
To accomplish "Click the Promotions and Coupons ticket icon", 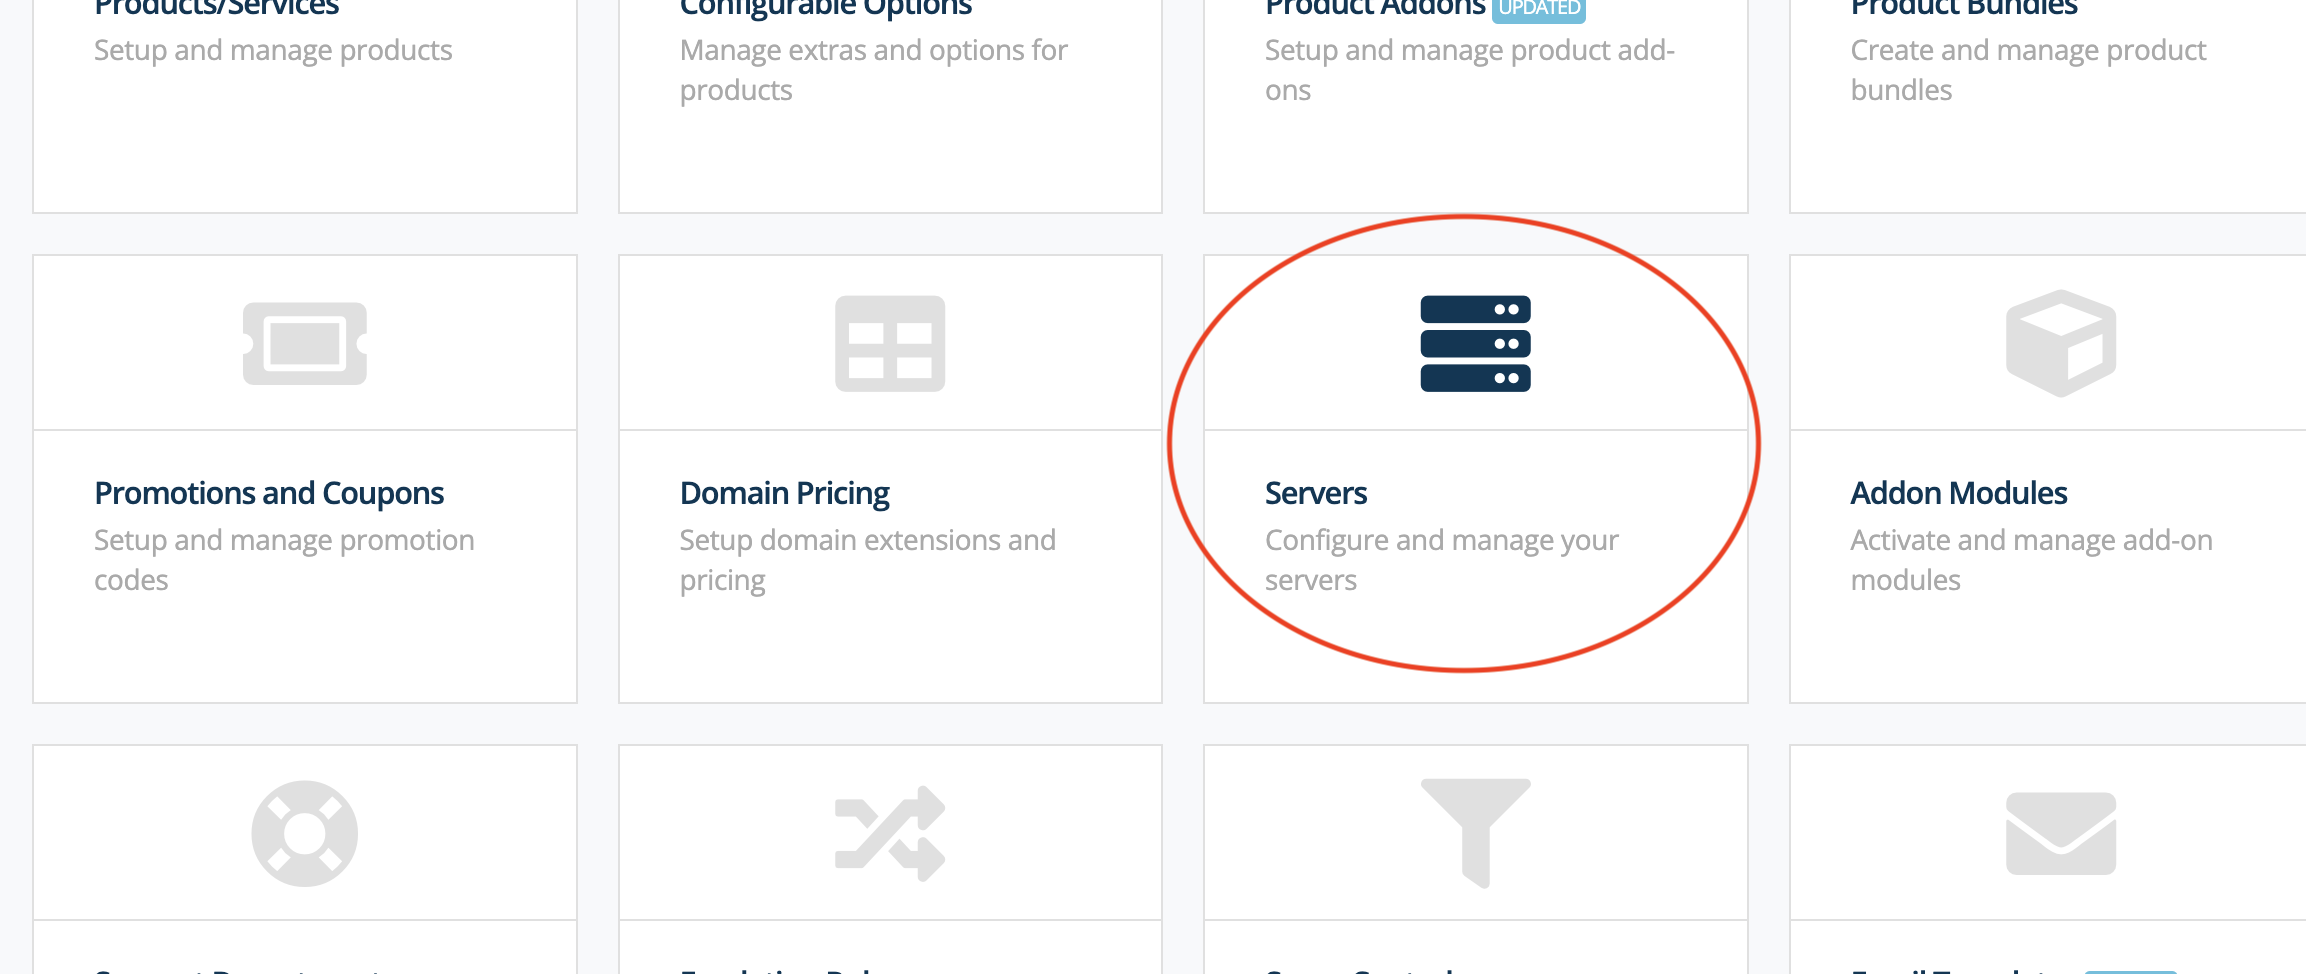I will tap(305, 343).
